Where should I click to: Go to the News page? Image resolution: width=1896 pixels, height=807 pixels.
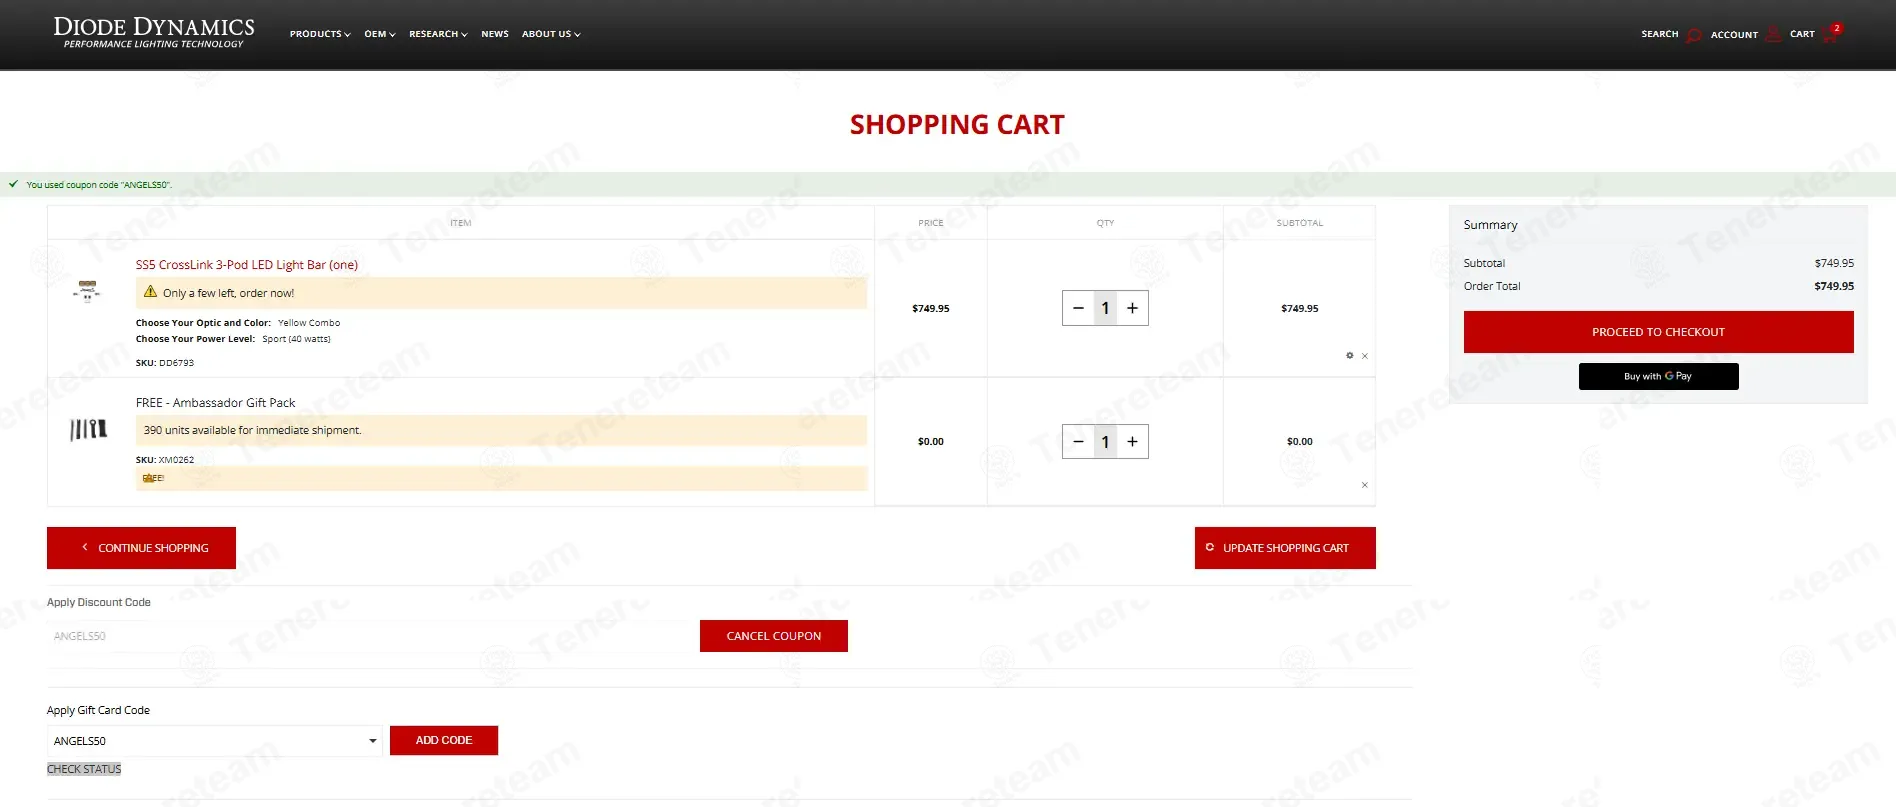[495, 34]
